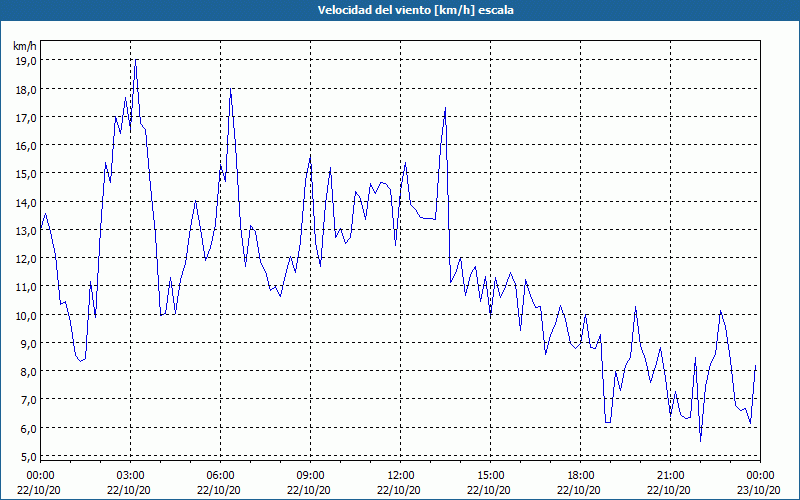
Task: Select the '10,0' y-axis value
Action: [x=27, y=315]
